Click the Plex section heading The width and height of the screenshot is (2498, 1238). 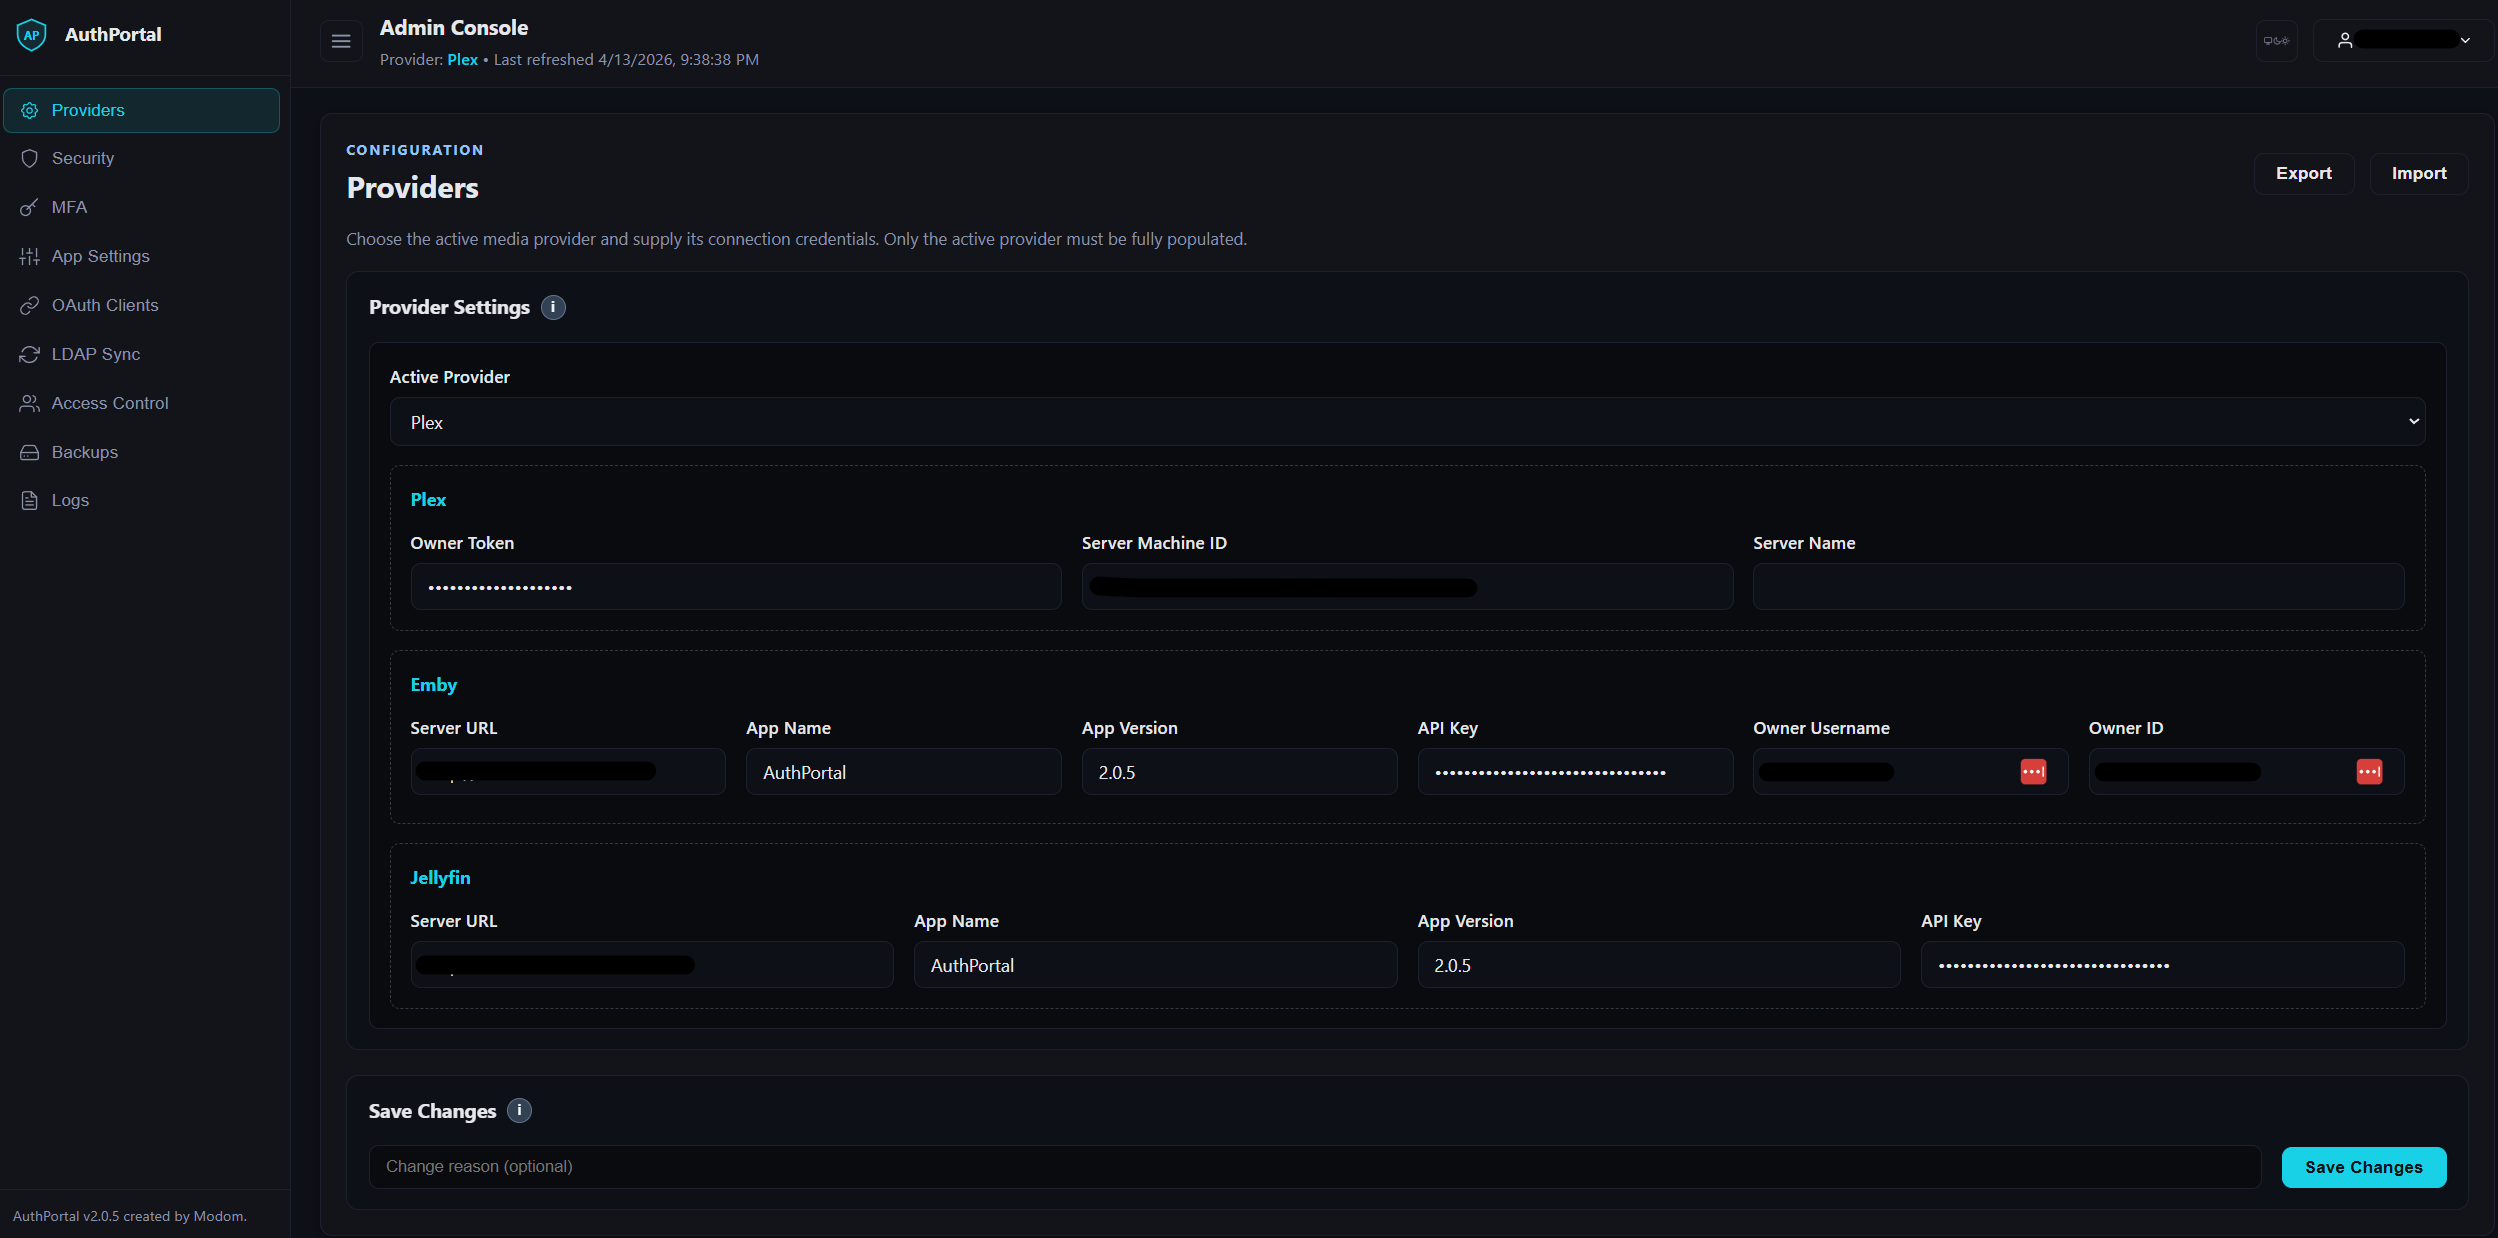click(x=428, y=500)
